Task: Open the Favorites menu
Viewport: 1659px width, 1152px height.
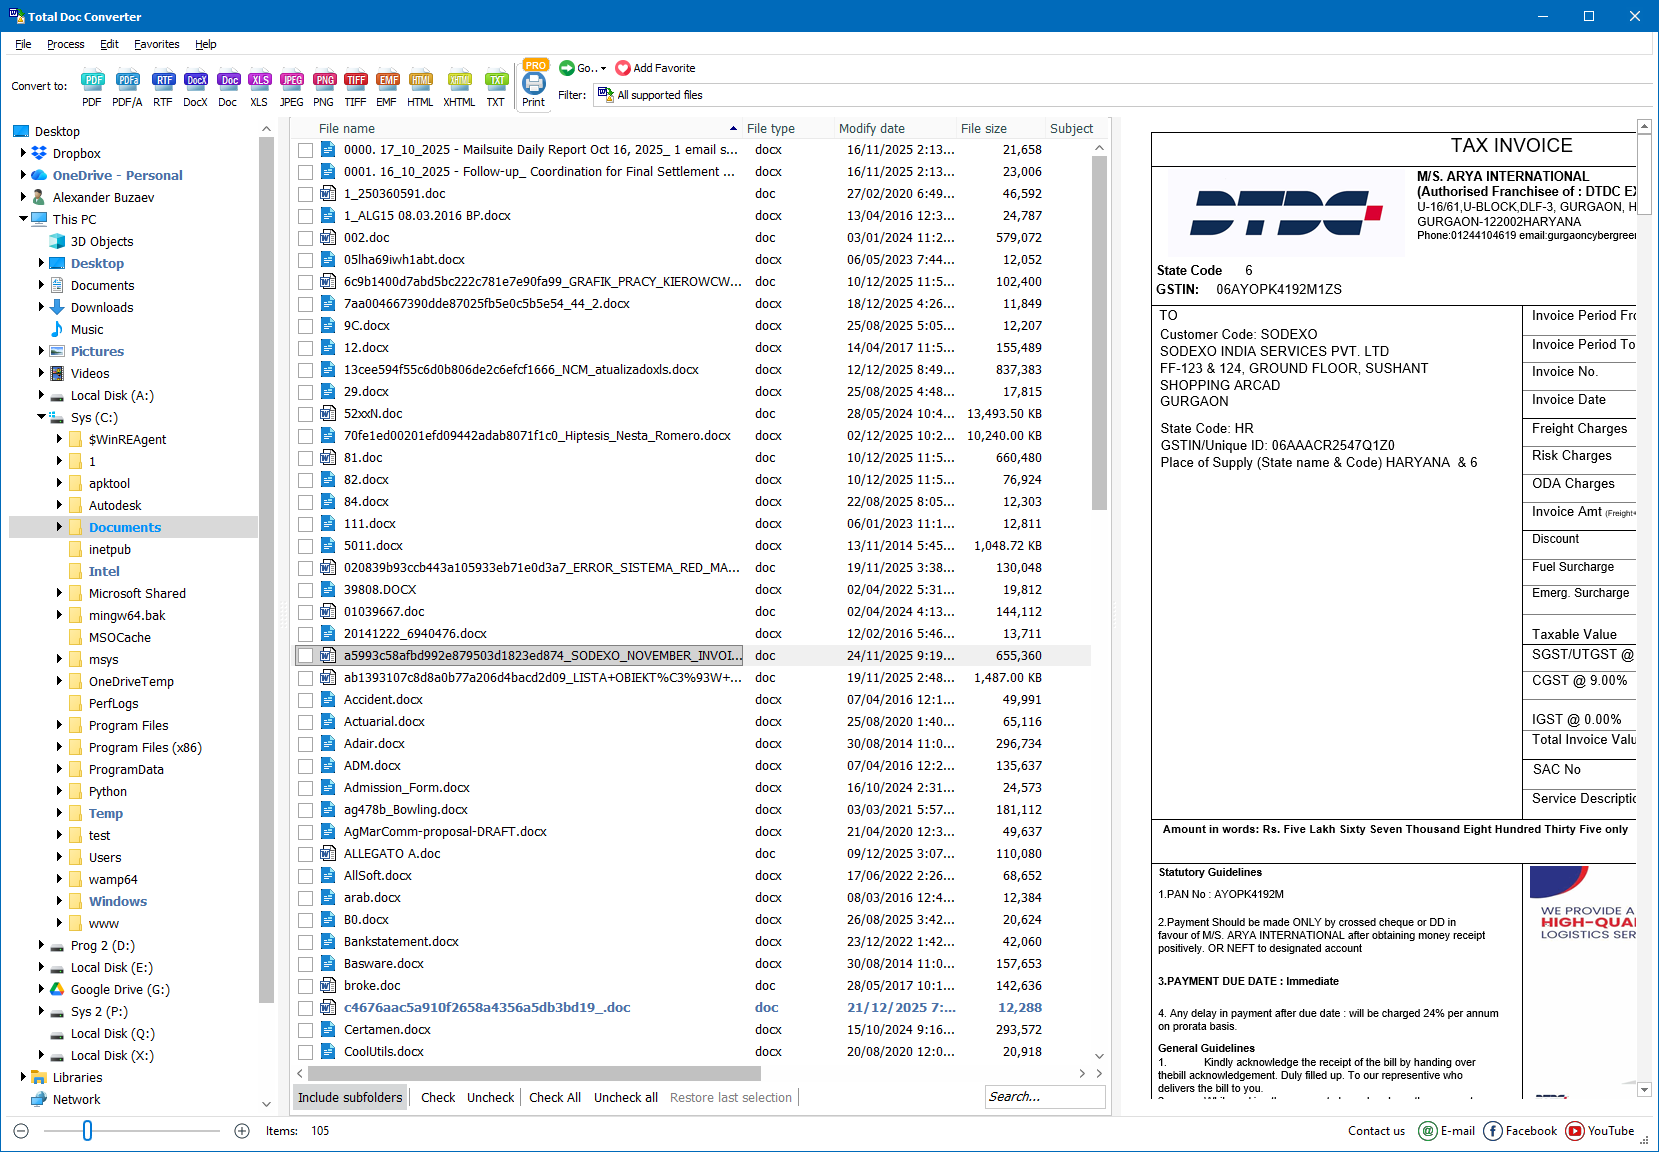Action: click(x=156, y=44)
